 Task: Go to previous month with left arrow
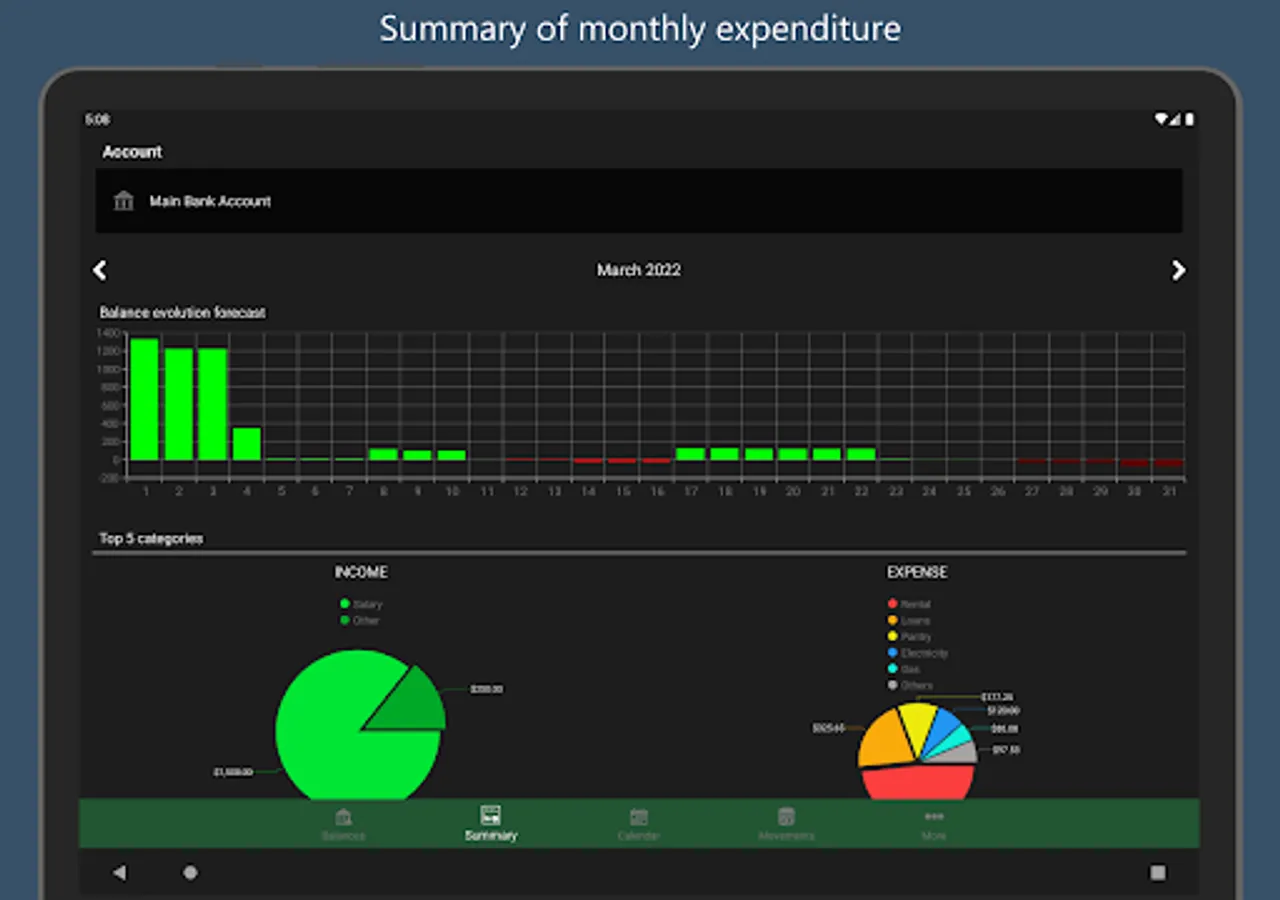[x=99, y=270]
